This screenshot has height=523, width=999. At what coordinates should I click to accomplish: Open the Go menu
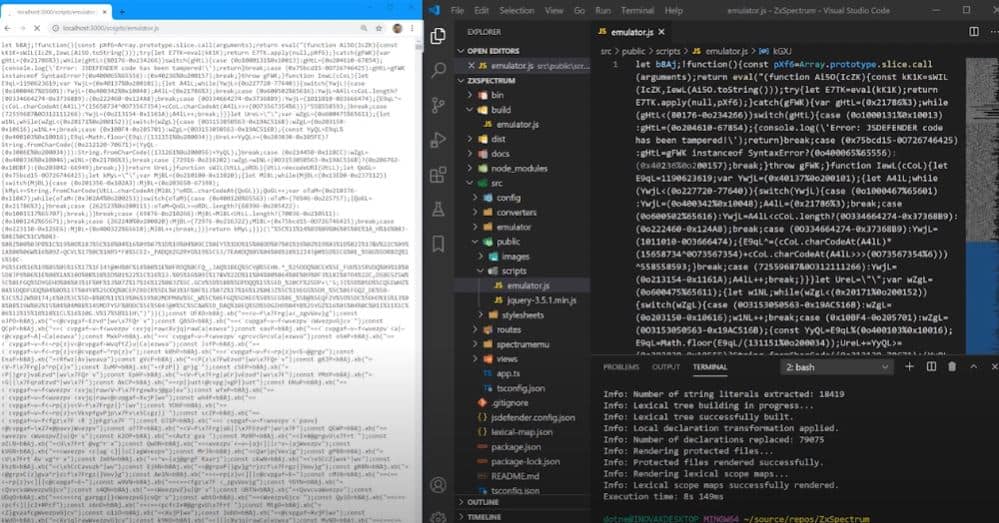pos(579,11)
